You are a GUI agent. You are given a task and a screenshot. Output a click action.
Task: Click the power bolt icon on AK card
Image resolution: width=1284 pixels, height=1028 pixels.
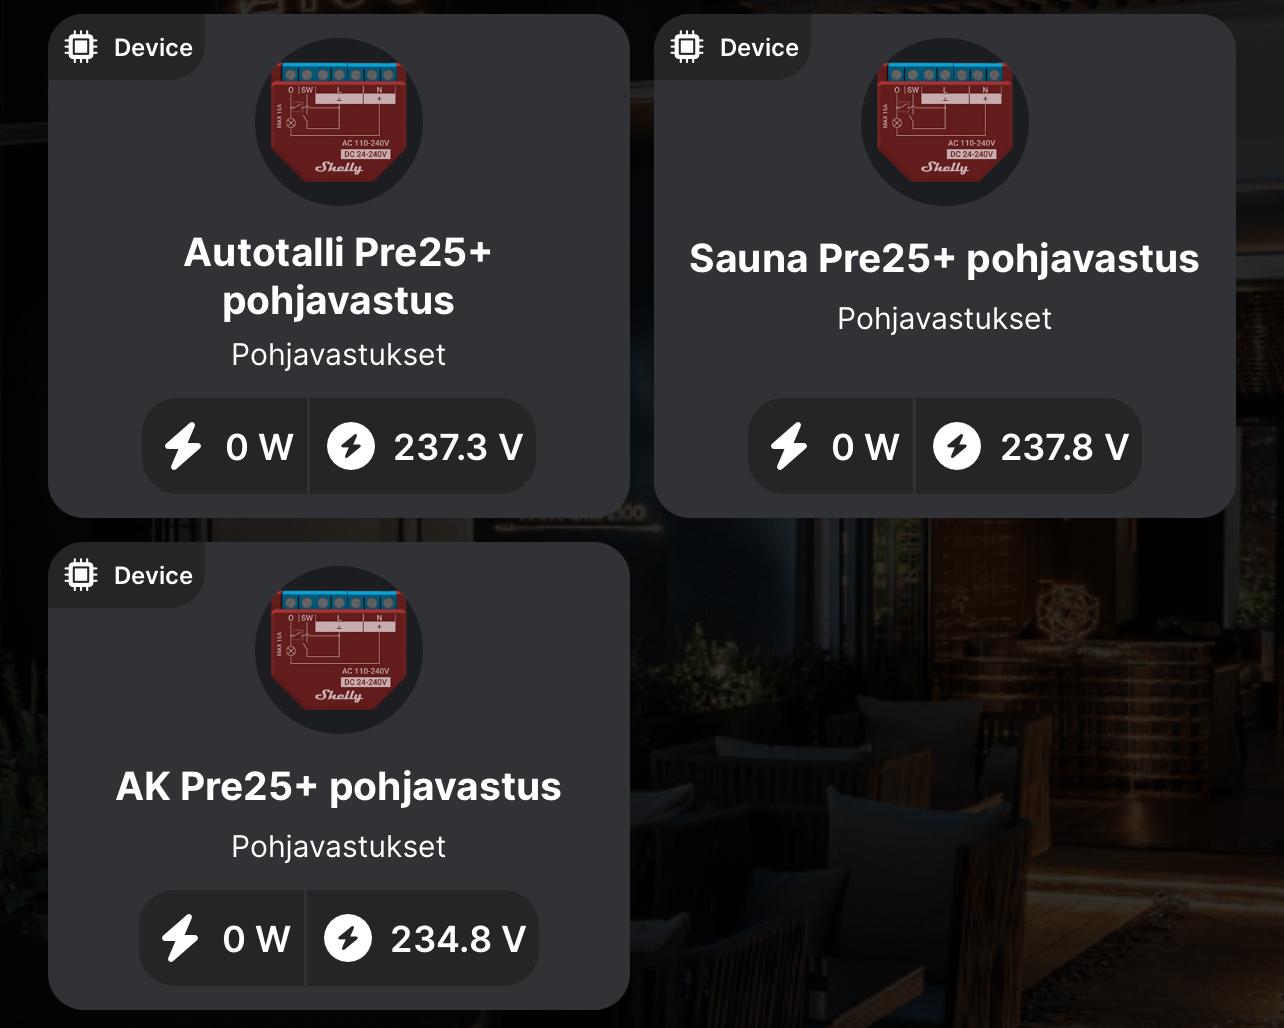tap(180, 938)
